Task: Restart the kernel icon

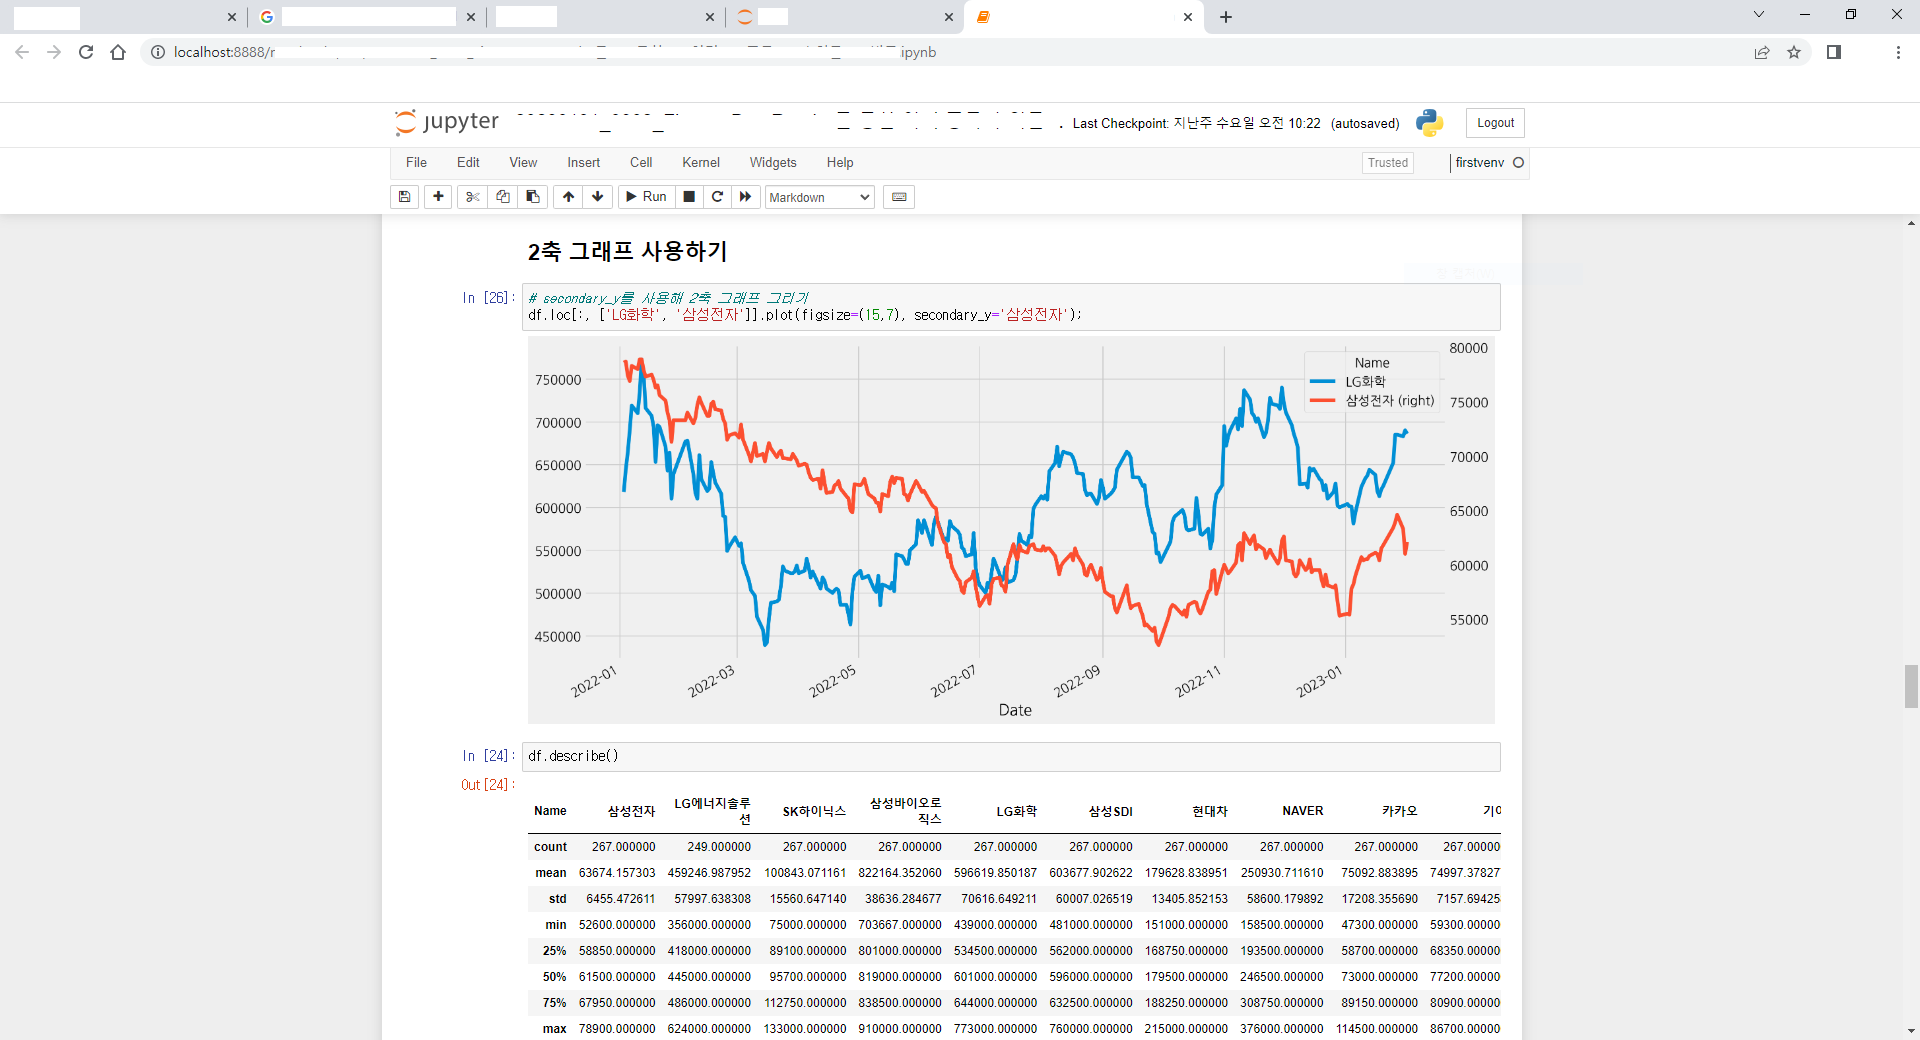Action: coord(717,197)
